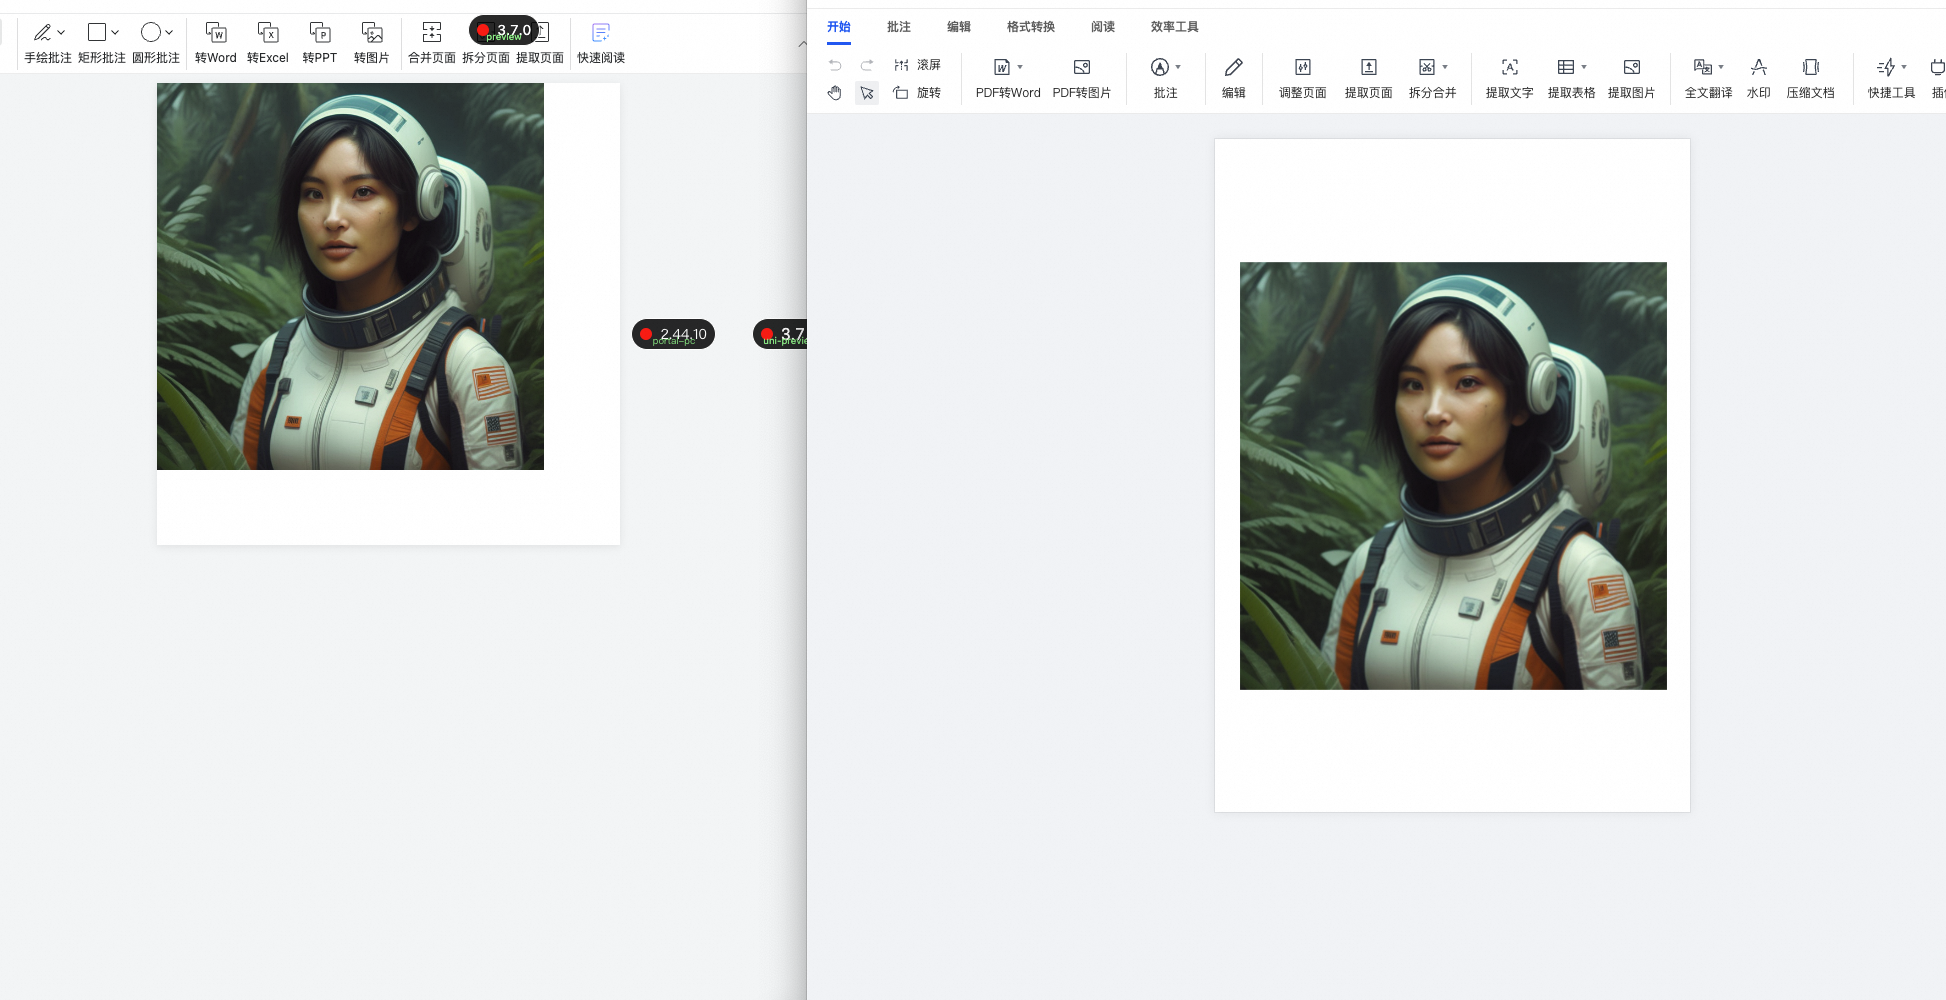Click the redo arrow icon

(x=867, y=65)
